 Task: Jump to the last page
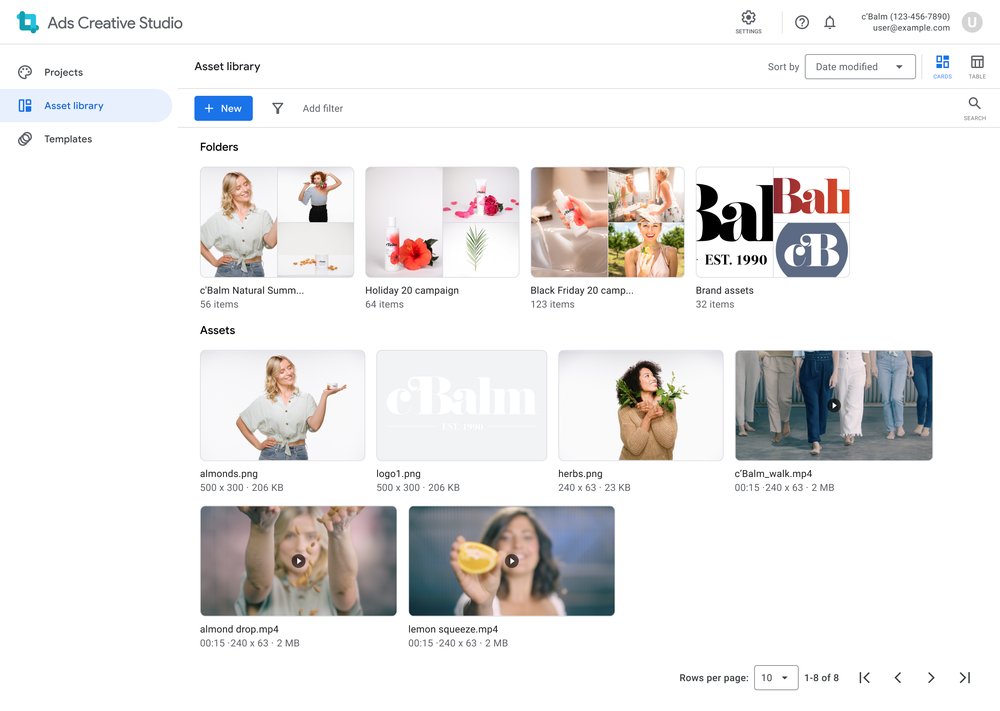tap(964, 677)
